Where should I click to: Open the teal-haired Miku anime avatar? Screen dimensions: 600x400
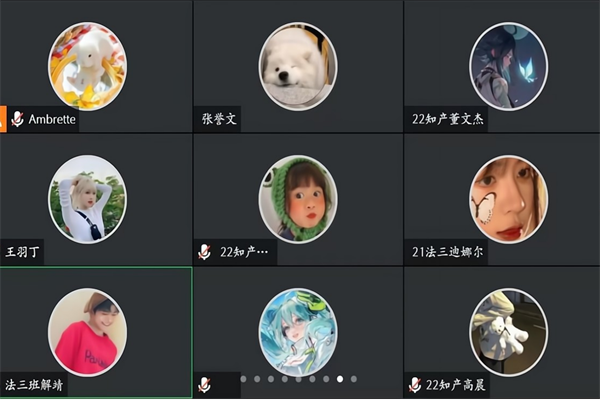click(x=298, y=332)
